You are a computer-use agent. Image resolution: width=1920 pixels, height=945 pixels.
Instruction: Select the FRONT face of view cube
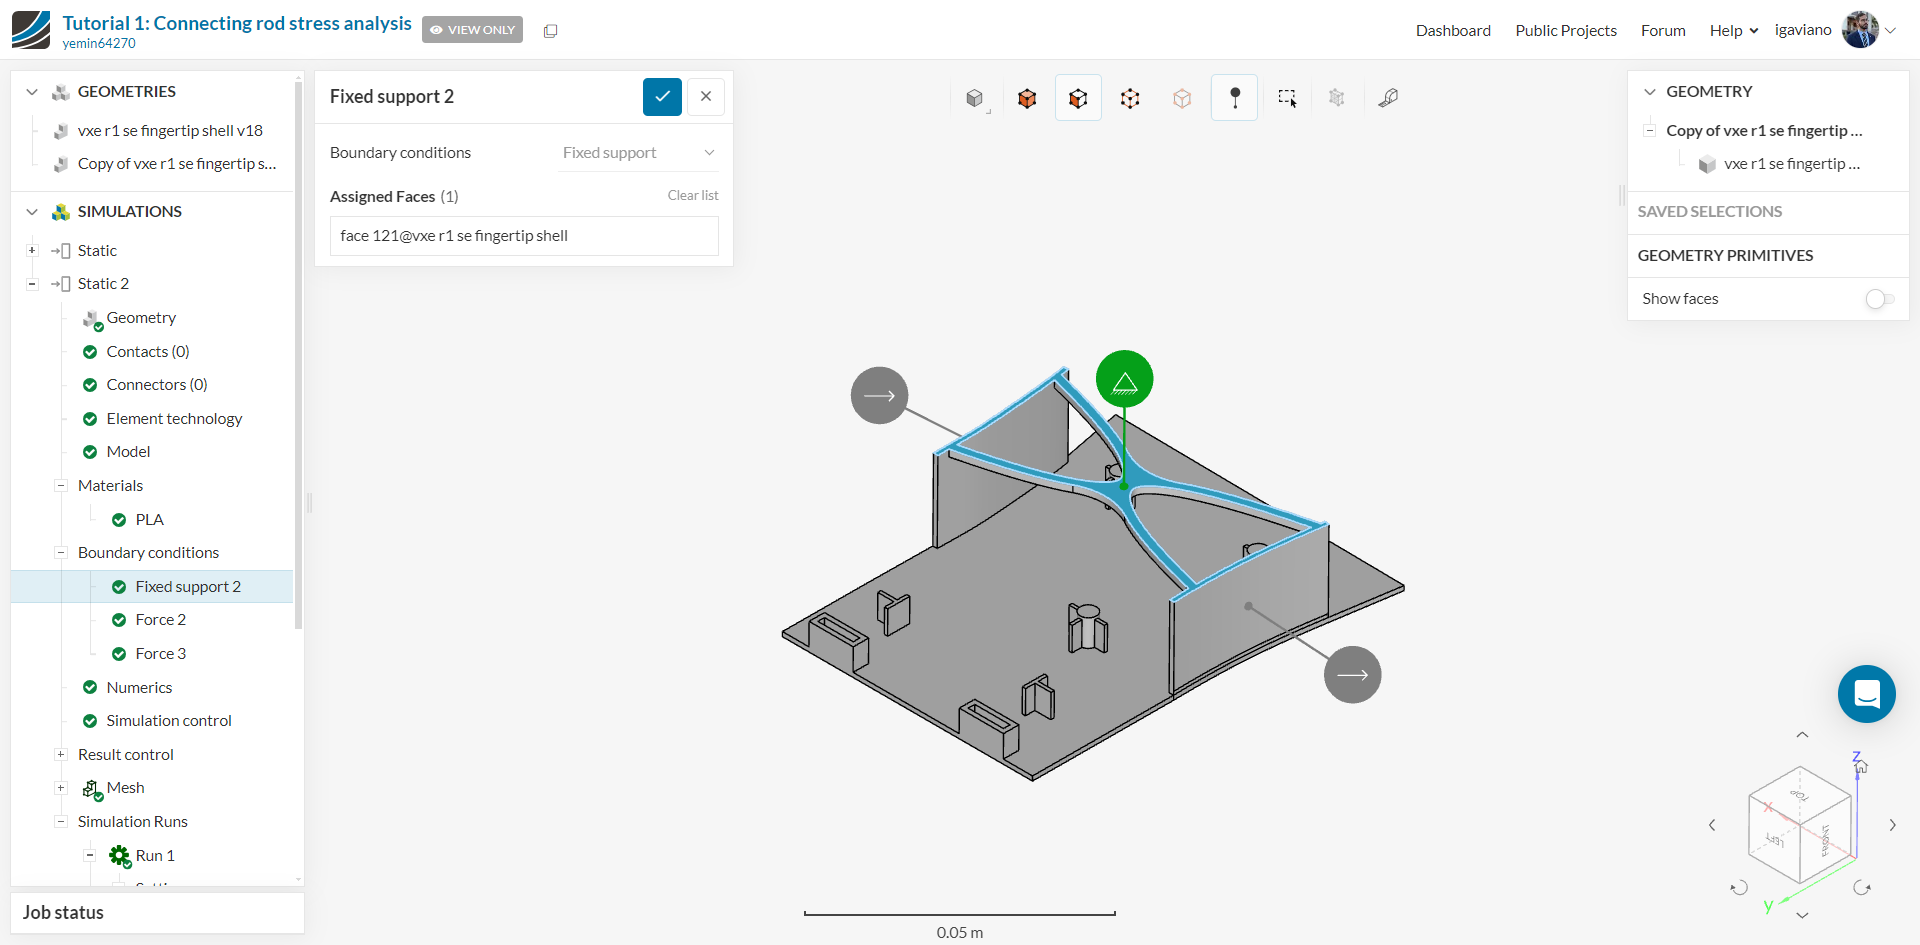tap(1825, 840)
